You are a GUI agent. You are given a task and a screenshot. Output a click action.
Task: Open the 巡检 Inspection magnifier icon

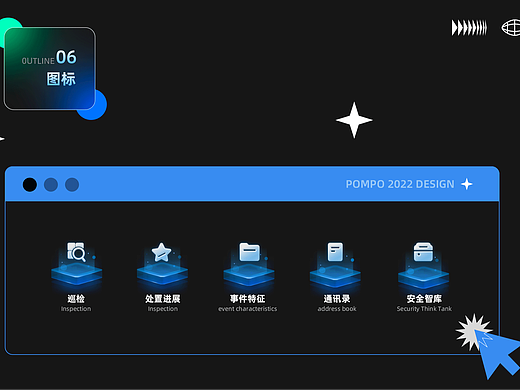point(76,252)
